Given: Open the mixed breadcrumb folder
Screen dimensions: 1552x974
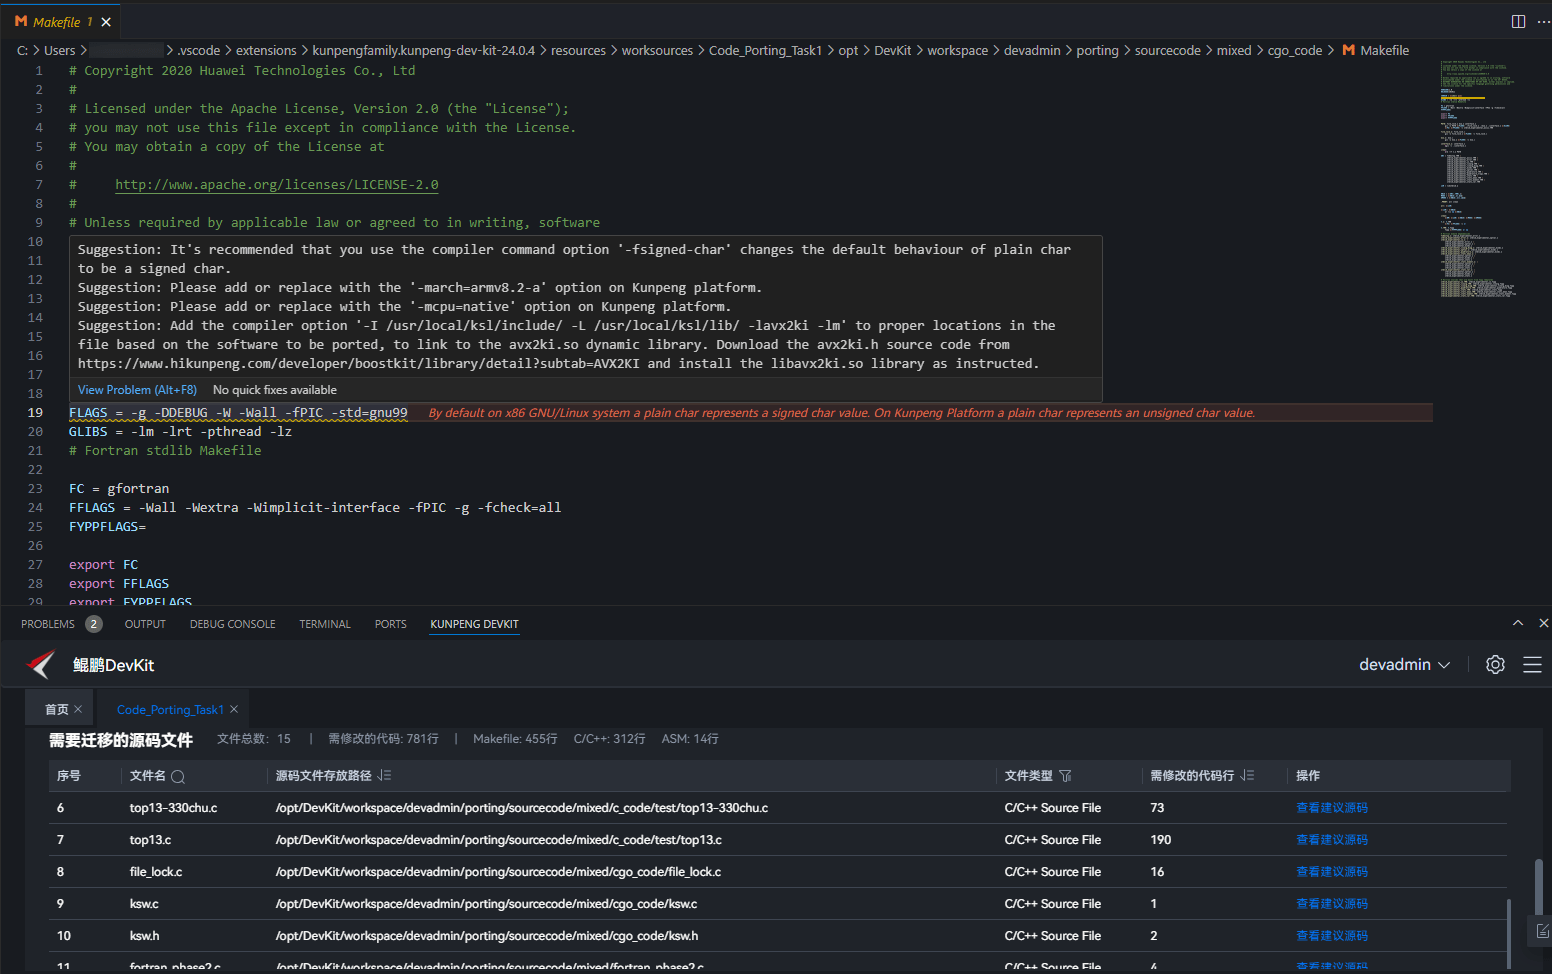Looking at the screenshot, I should [1233, 50].
